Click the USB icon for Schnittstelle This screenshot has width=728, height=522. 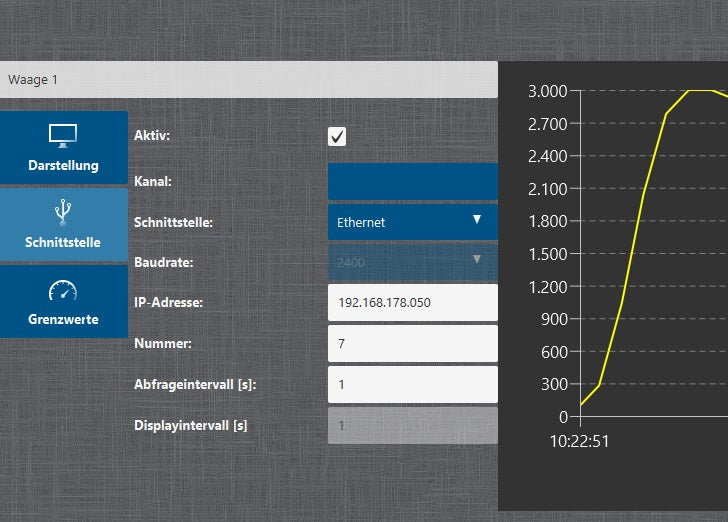point(63,211)
